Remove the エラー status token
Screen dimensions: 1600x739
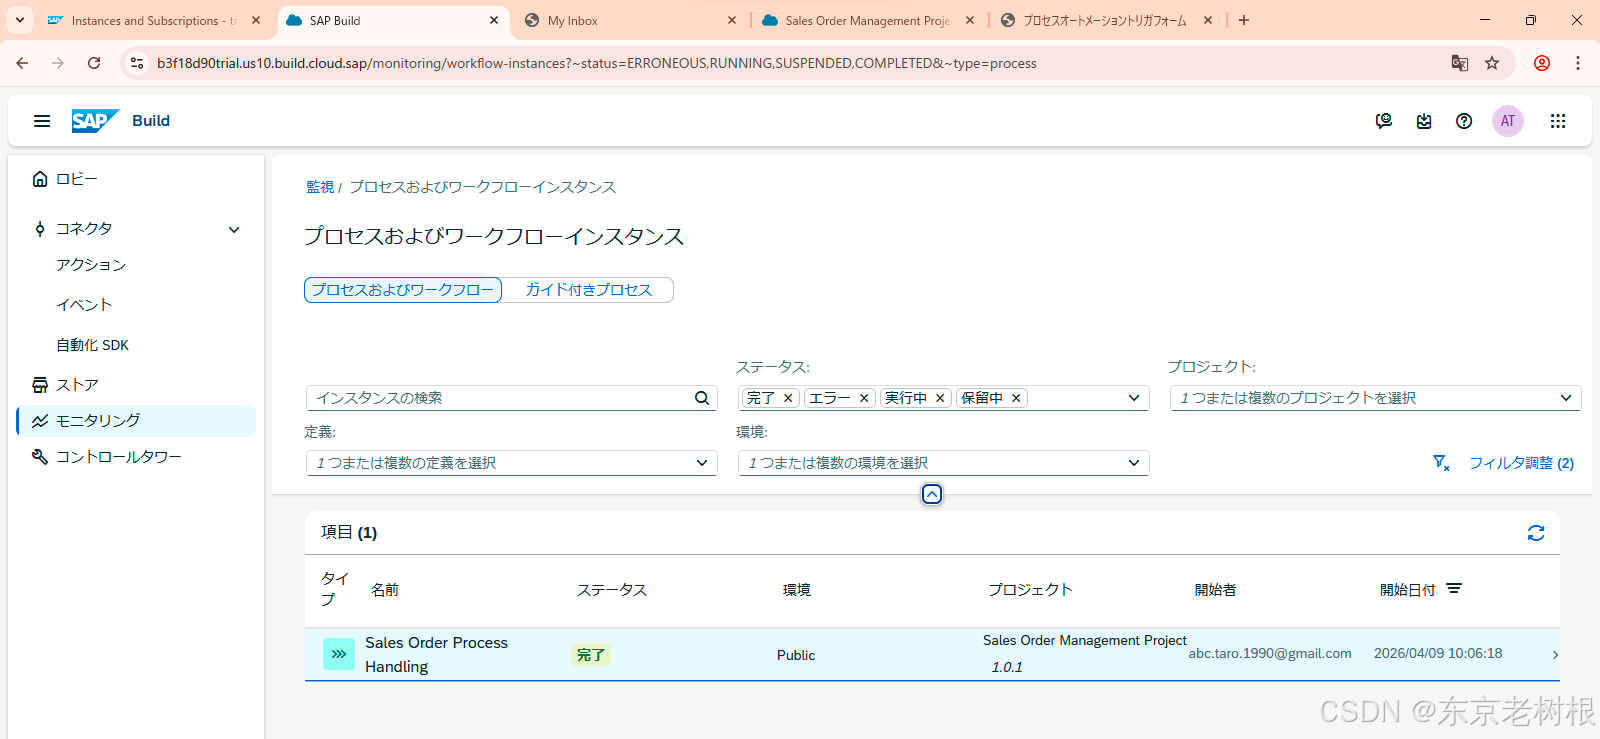point(864,398)
